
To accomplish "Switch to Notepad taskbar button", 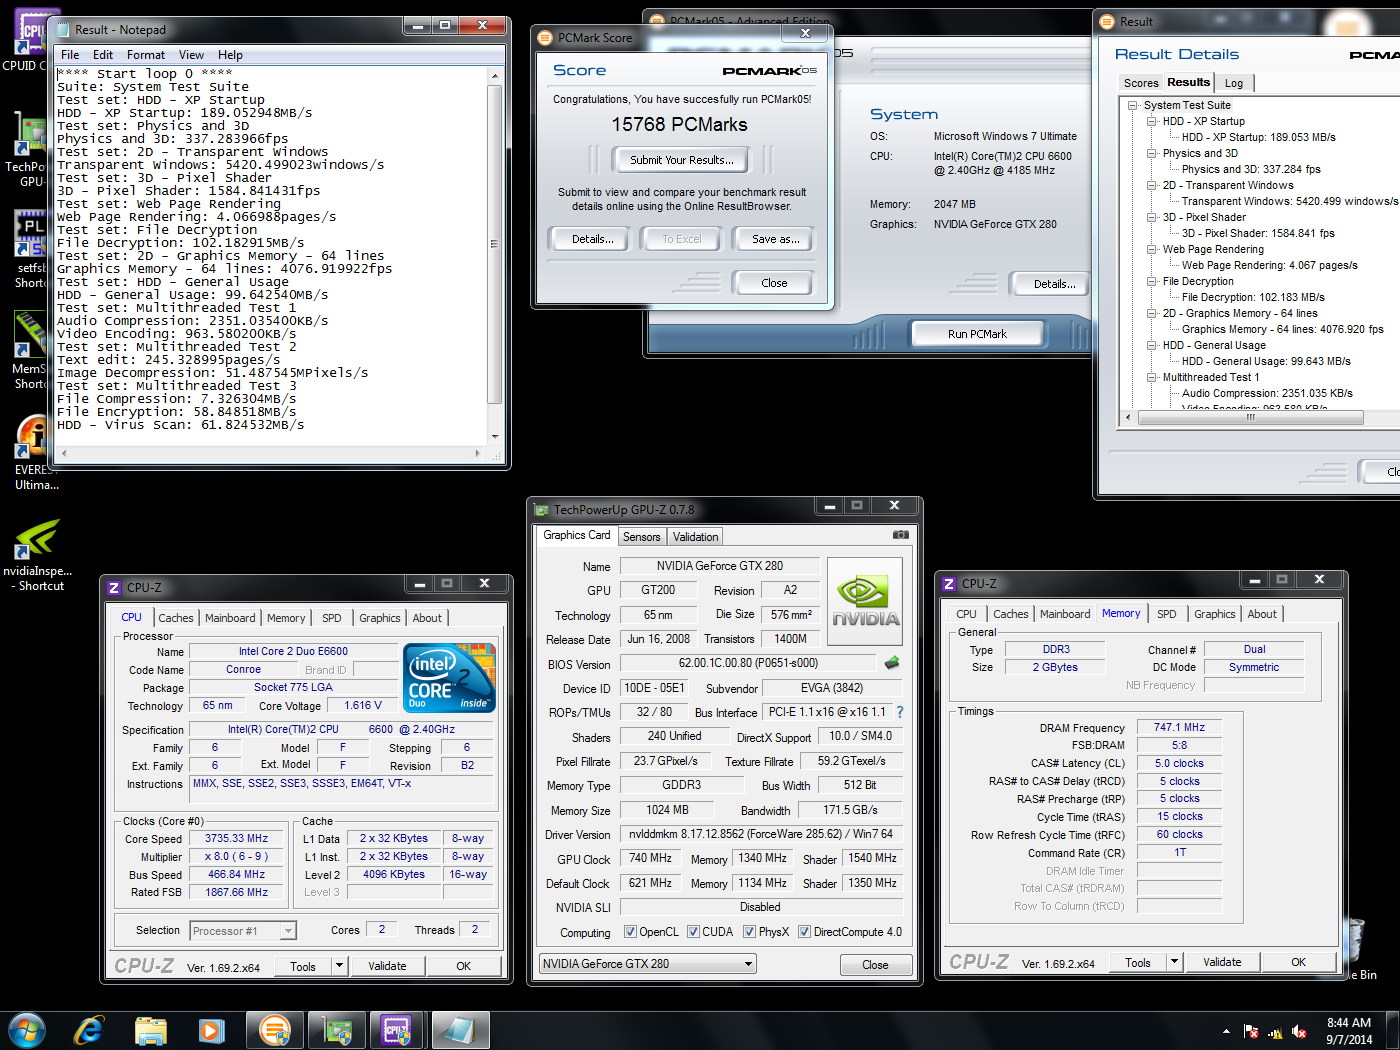I will pyautogui.click(x=460, y=1030).
